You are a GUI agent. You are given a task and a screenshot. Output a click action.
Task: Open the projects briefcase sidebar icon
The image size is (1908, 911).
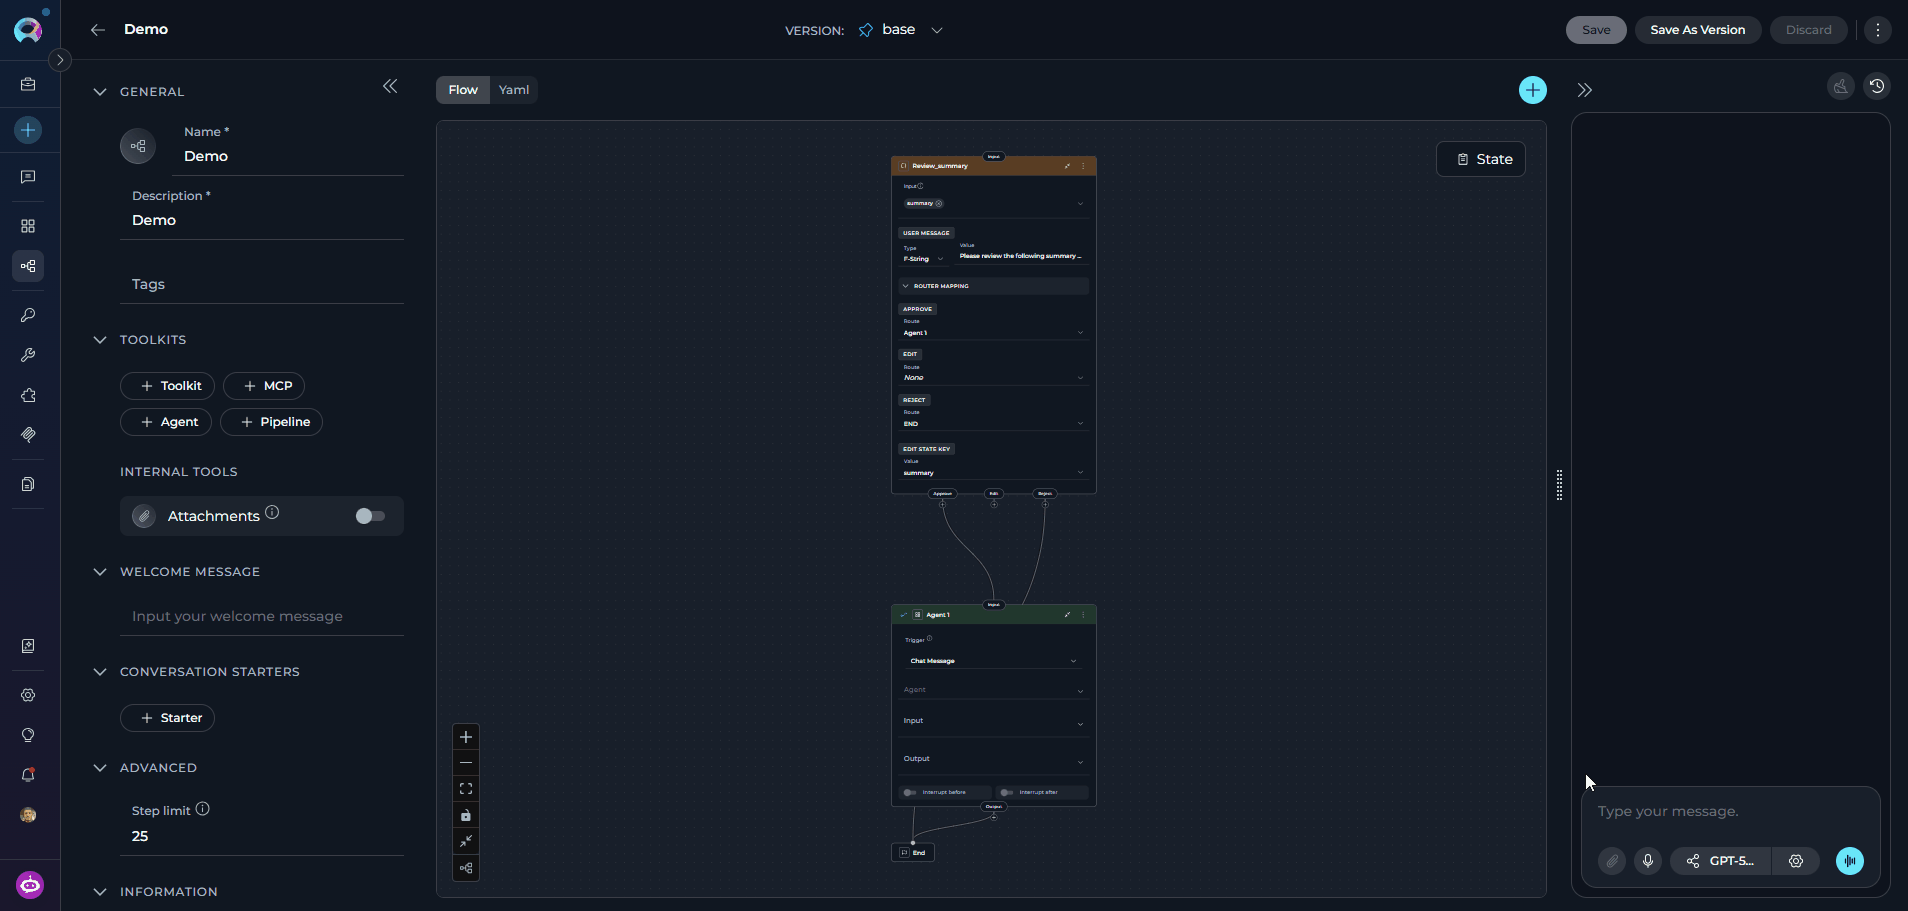click(28, 85)
